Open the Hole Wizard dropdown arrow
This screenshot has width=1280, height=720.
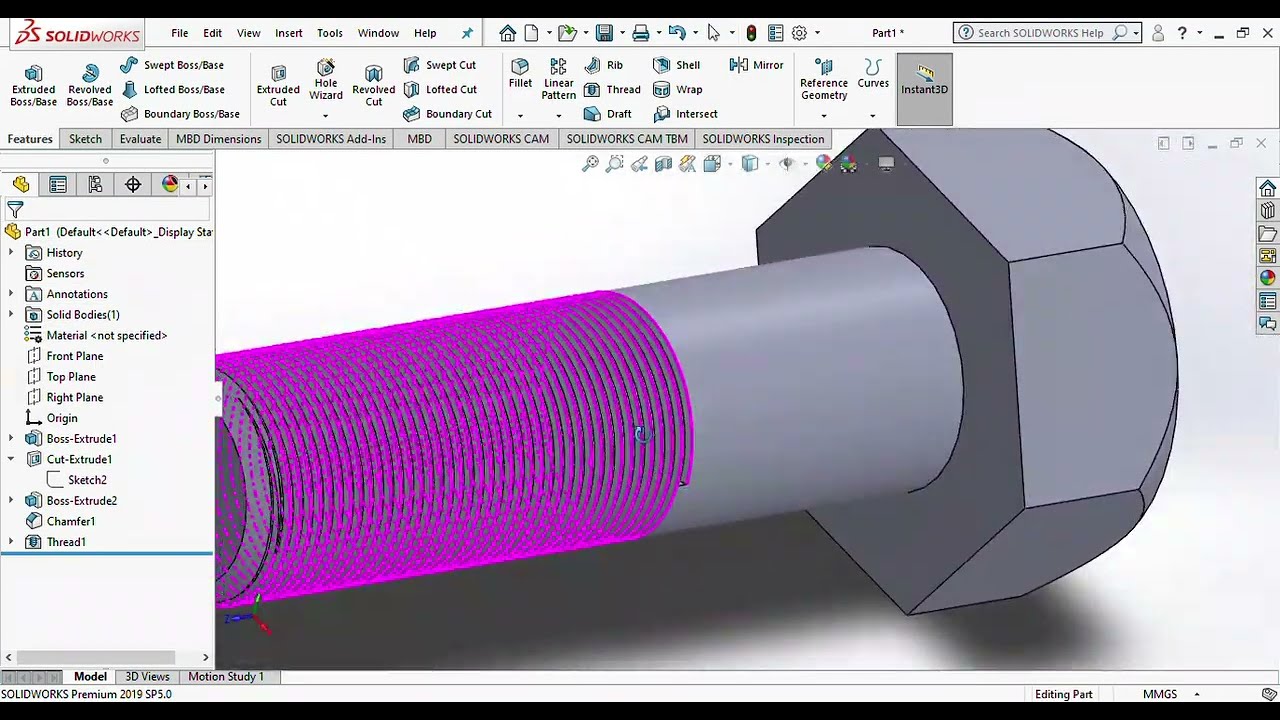pos(326,116)
